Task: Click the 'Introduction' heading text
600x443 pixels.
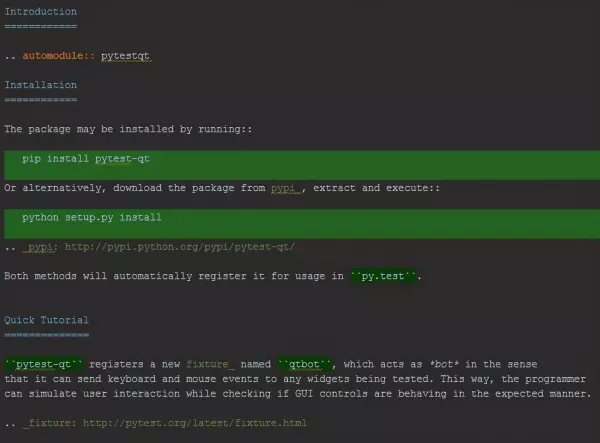Action: coord(41,11)
